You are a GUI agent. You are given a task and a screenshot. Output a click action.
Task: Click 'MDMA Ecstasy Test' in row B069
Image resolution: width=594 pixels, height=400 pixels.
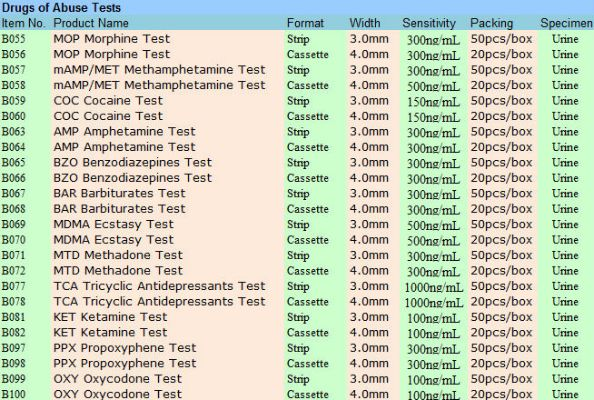coord(113,224)
